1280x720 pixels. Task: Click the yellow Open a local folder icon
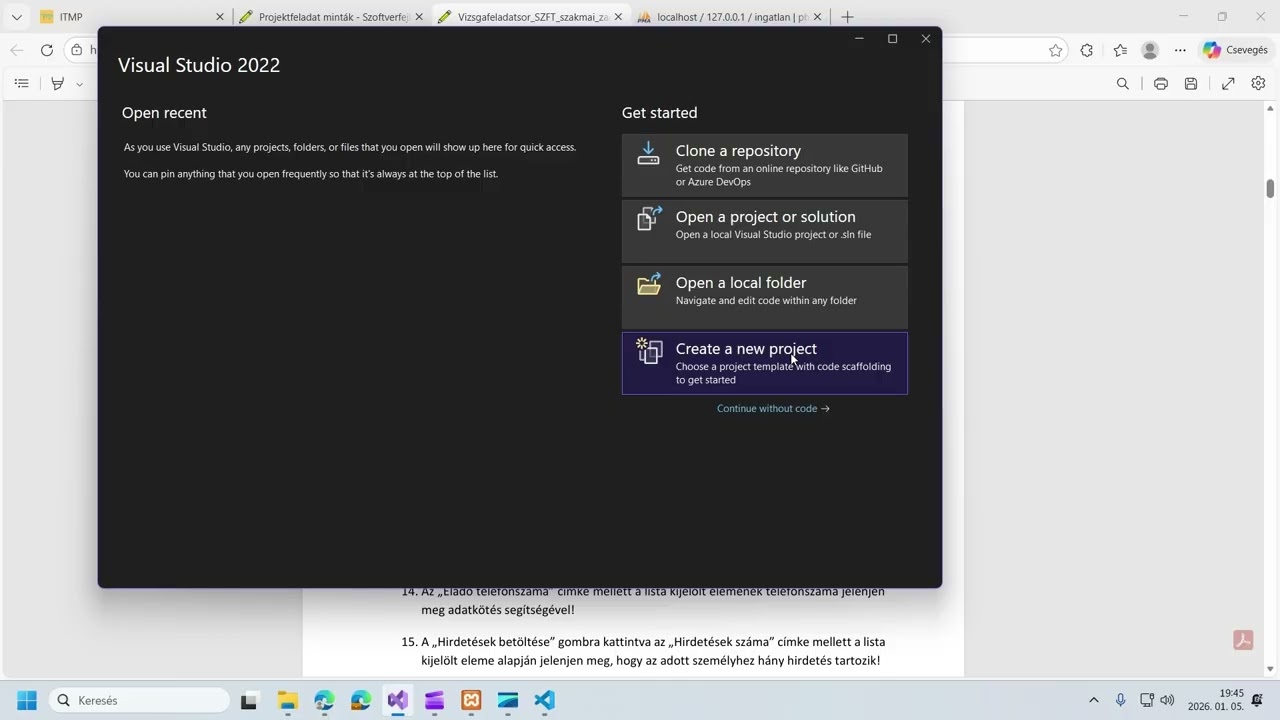[x=649, y=284]
